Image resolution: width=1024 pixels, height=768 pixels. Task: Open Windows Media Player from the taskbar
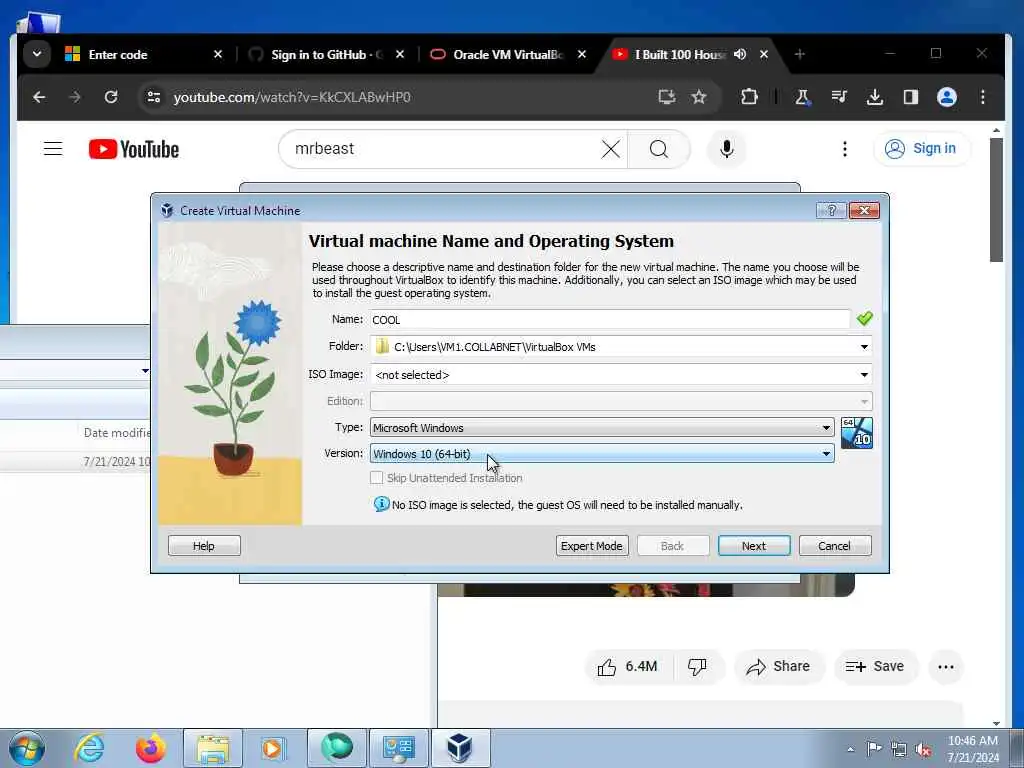point(272,748)
